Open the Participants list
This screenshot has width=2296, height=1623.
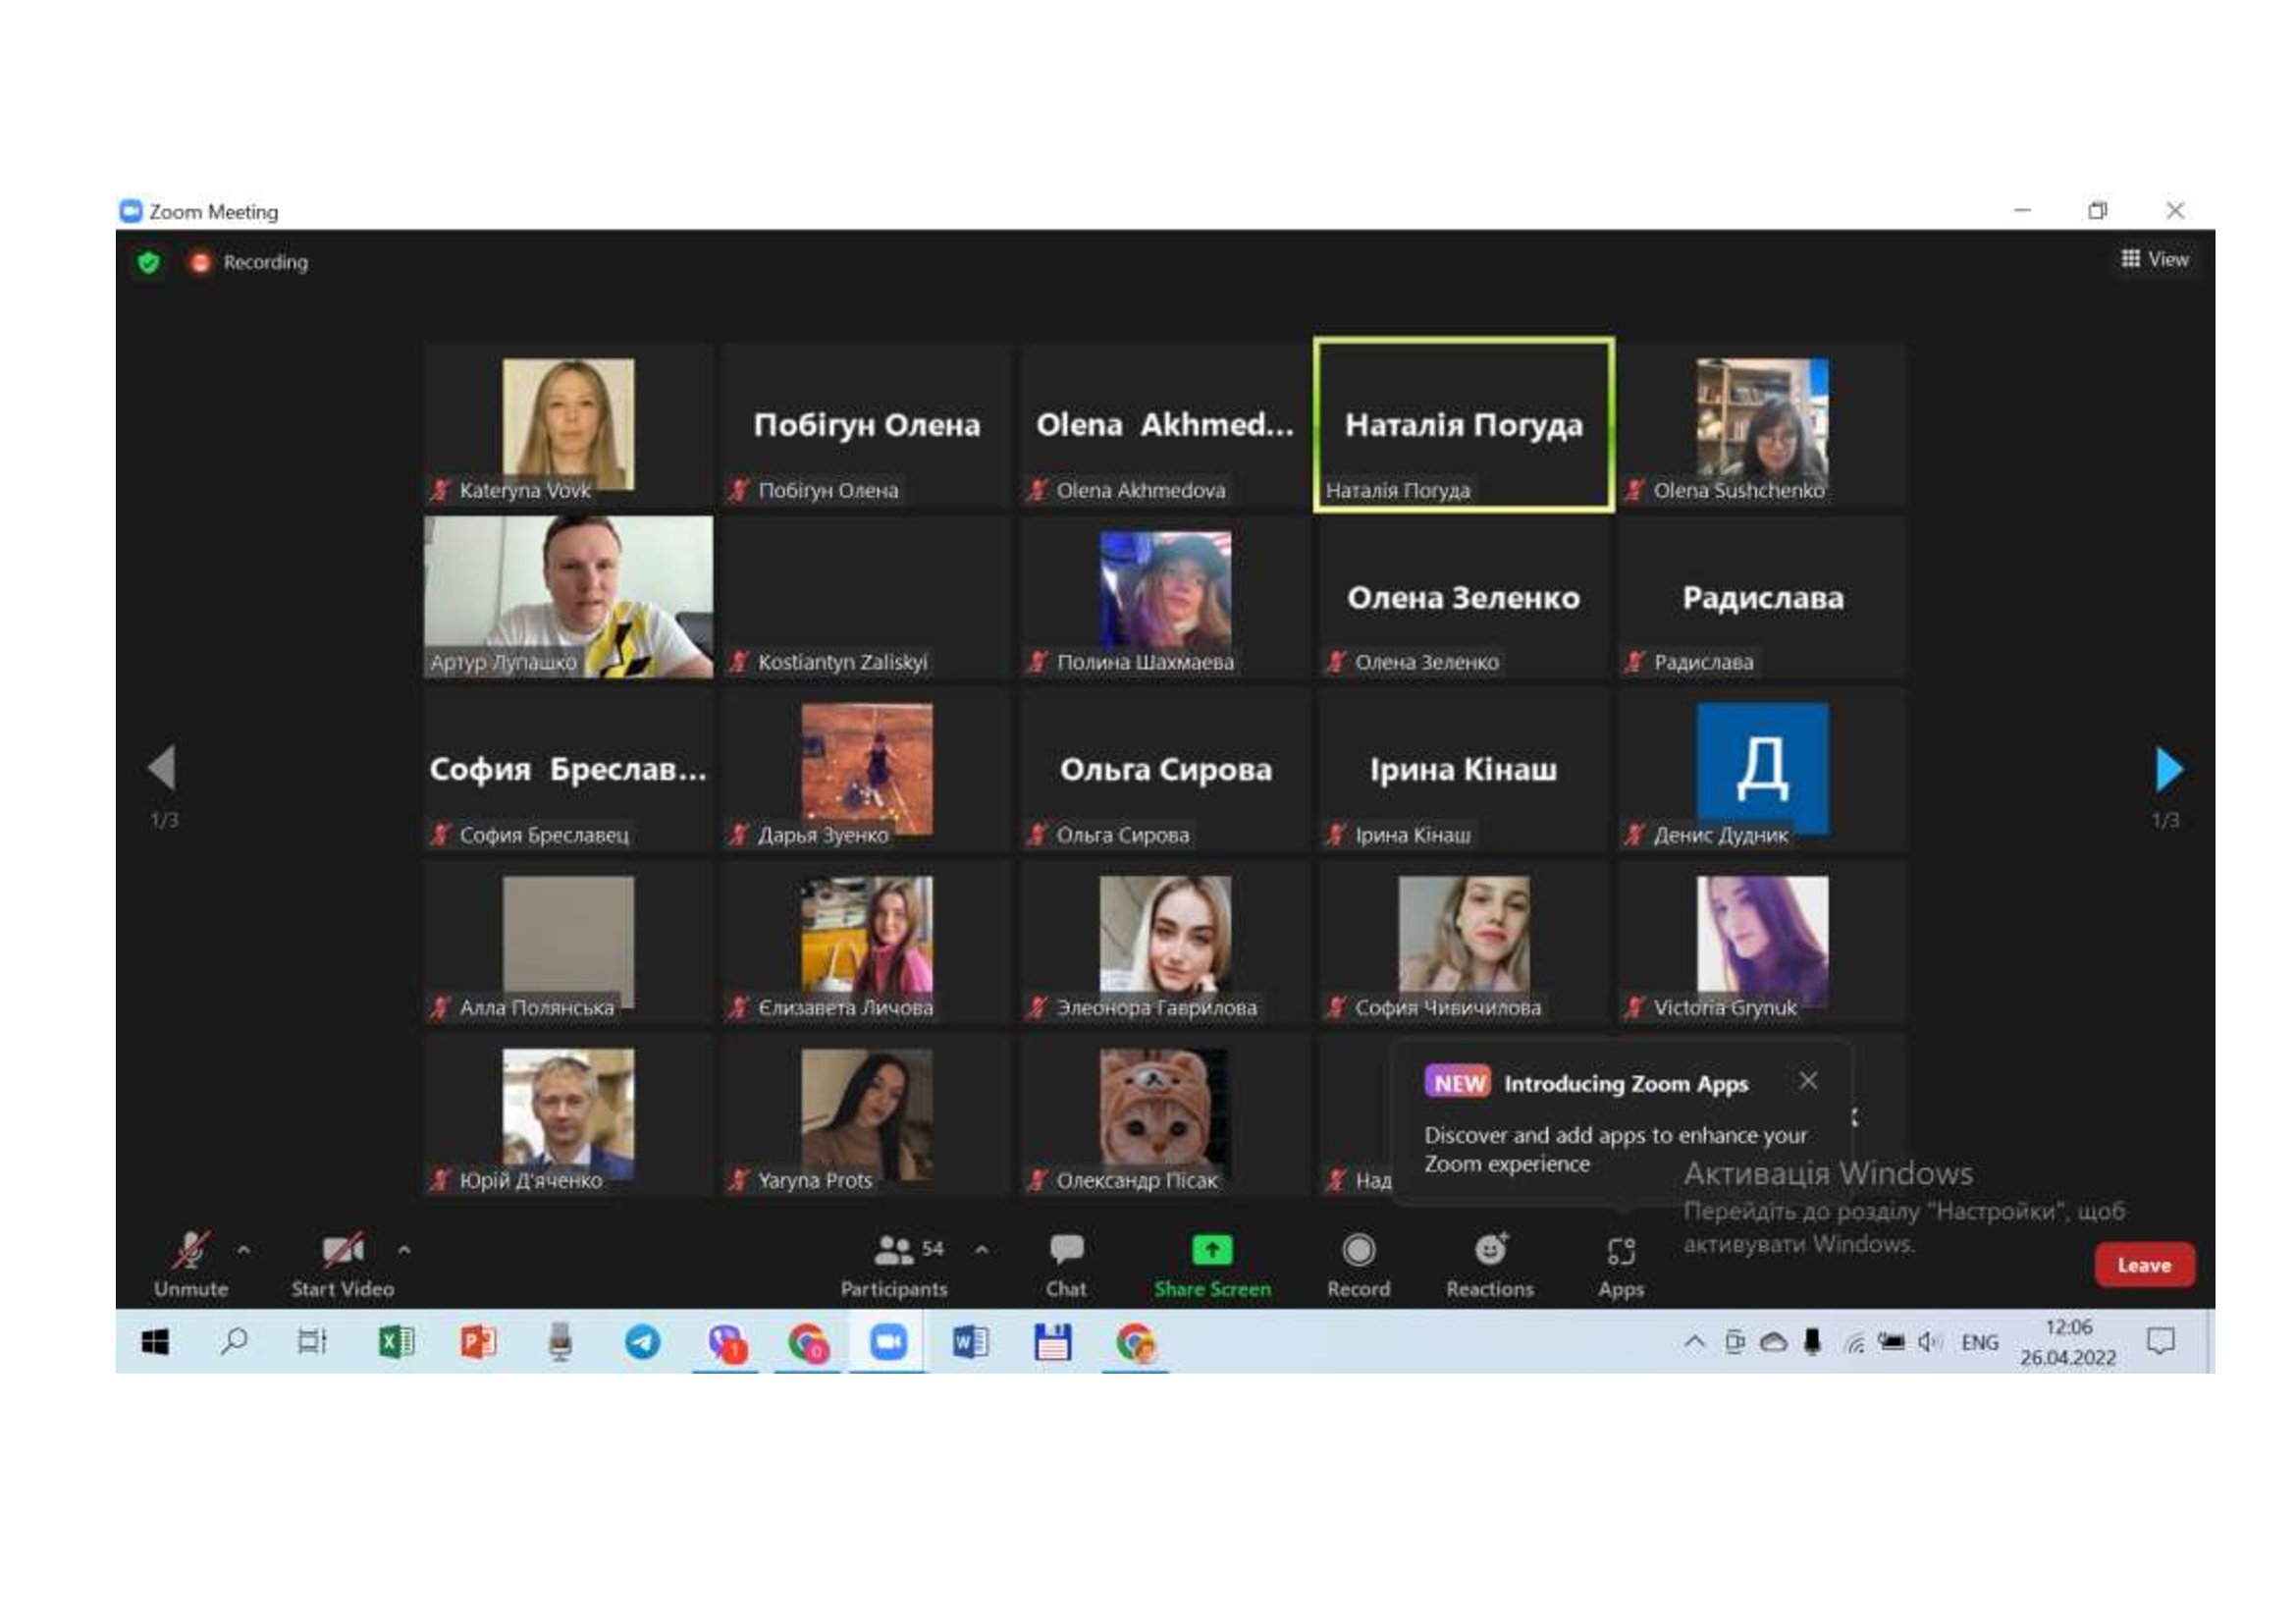[893, 1252]
